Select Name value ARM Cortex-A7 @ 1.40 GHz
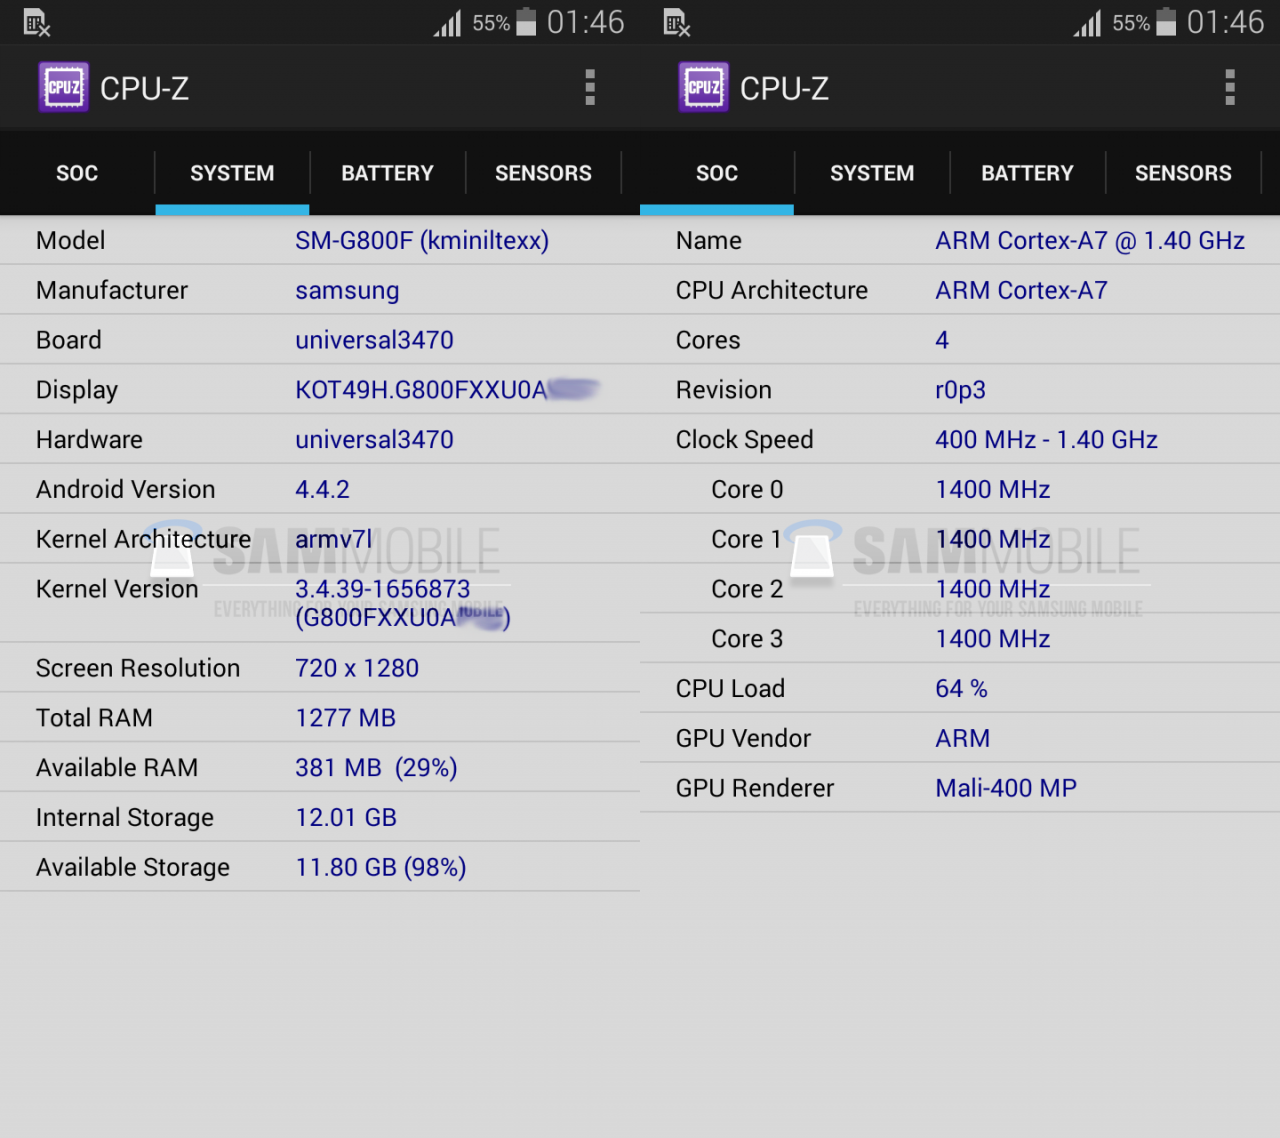The height and width of the screenshot is (1138, 1280). click(1090, 241)
